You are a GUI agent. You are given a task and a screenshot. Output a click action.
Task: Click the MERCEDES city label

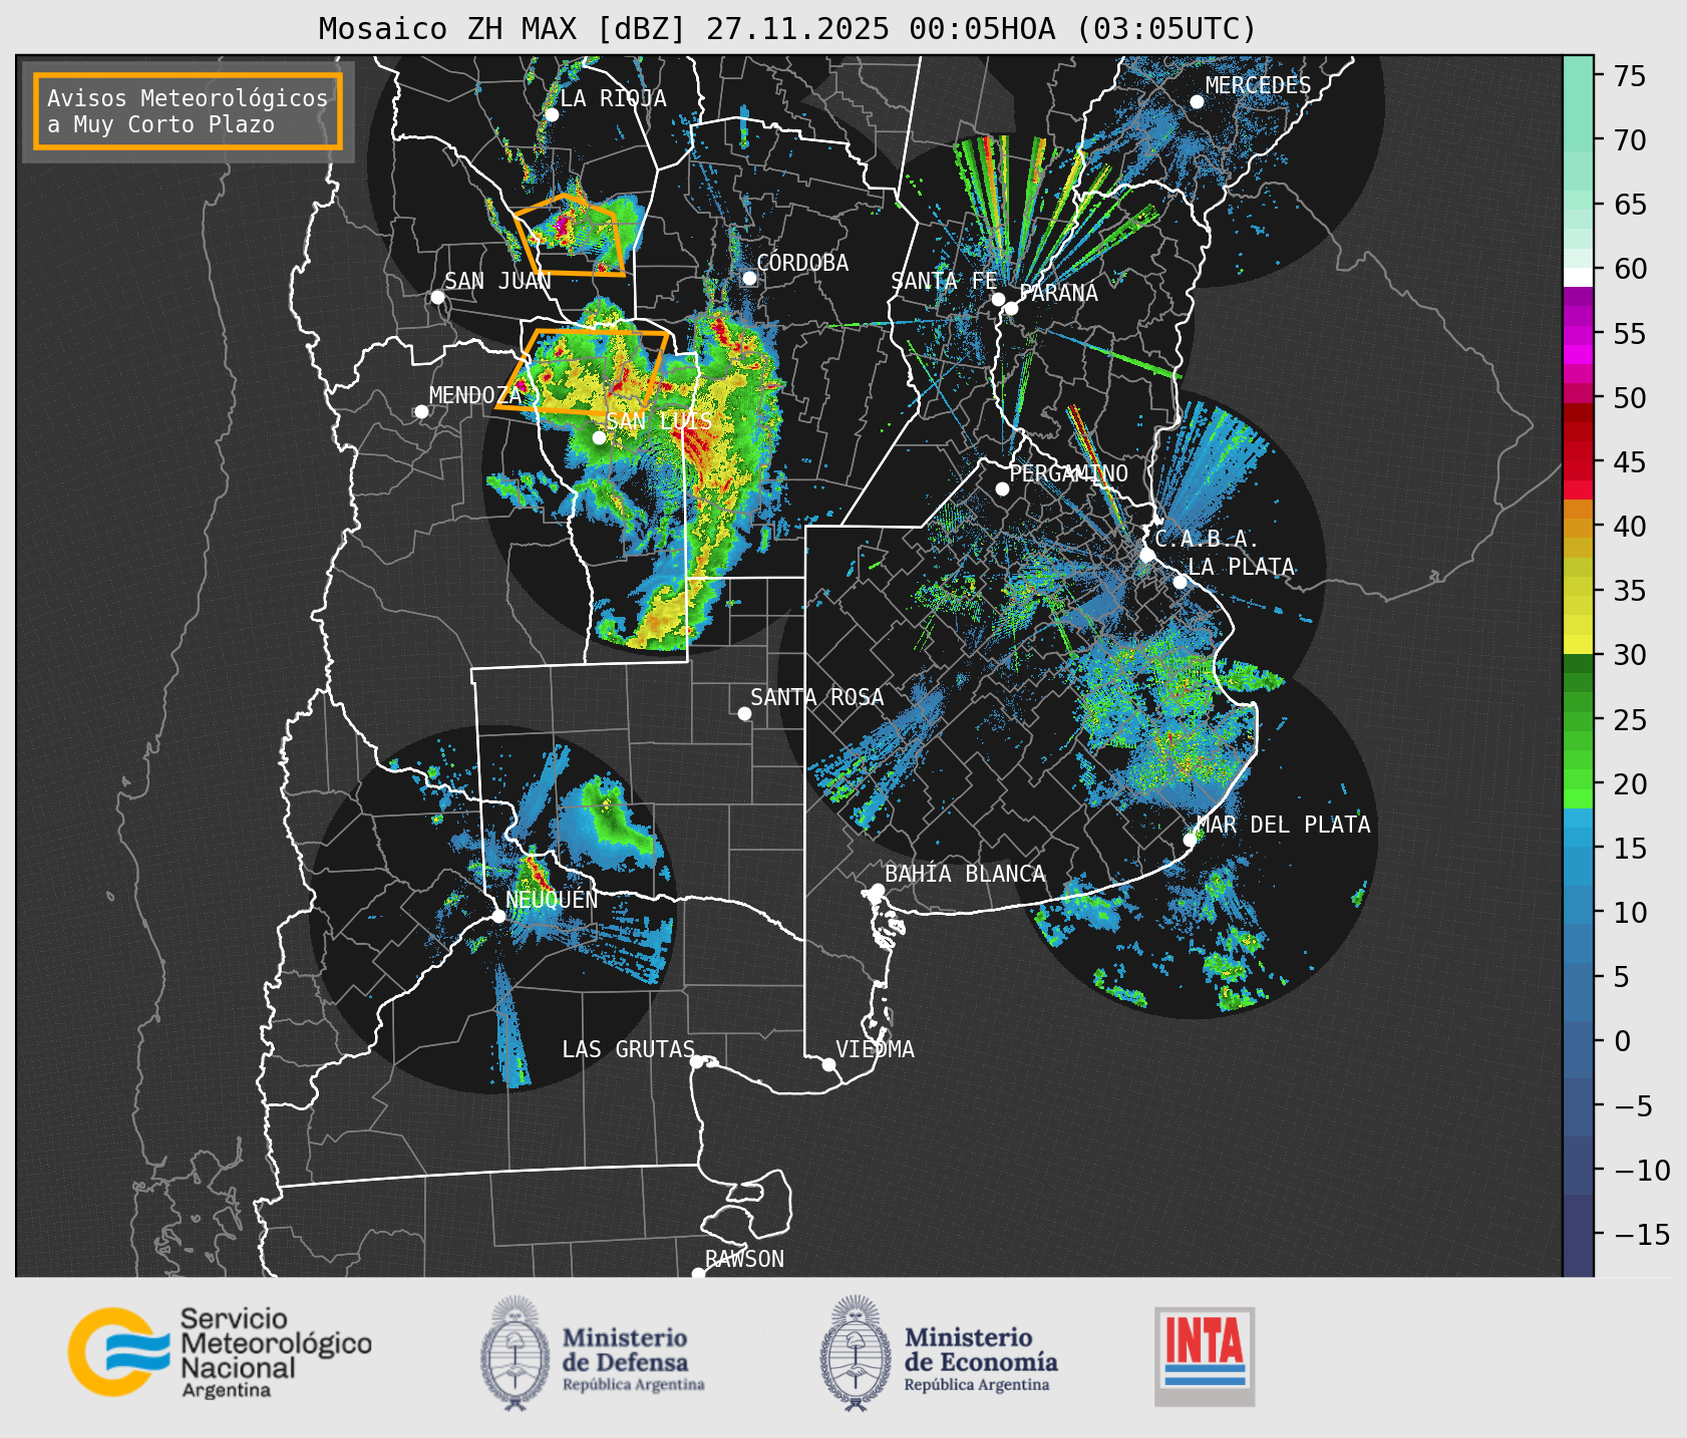[1258, 86]
